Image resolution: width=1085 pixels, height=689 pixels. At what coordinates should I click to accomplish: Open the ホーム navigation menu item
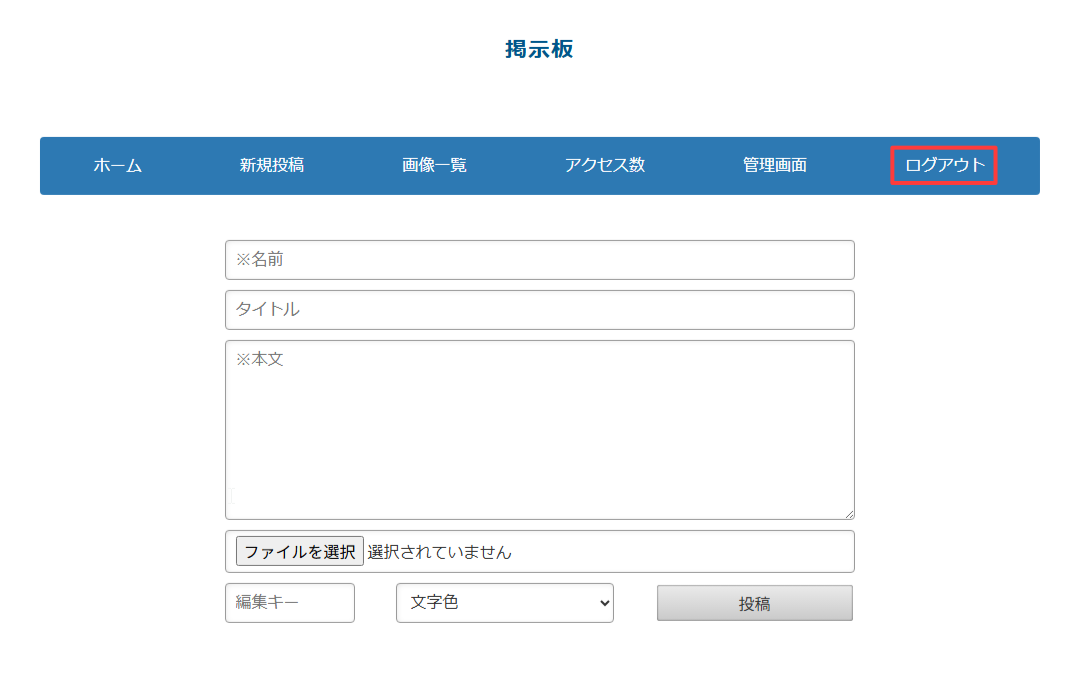117,165
